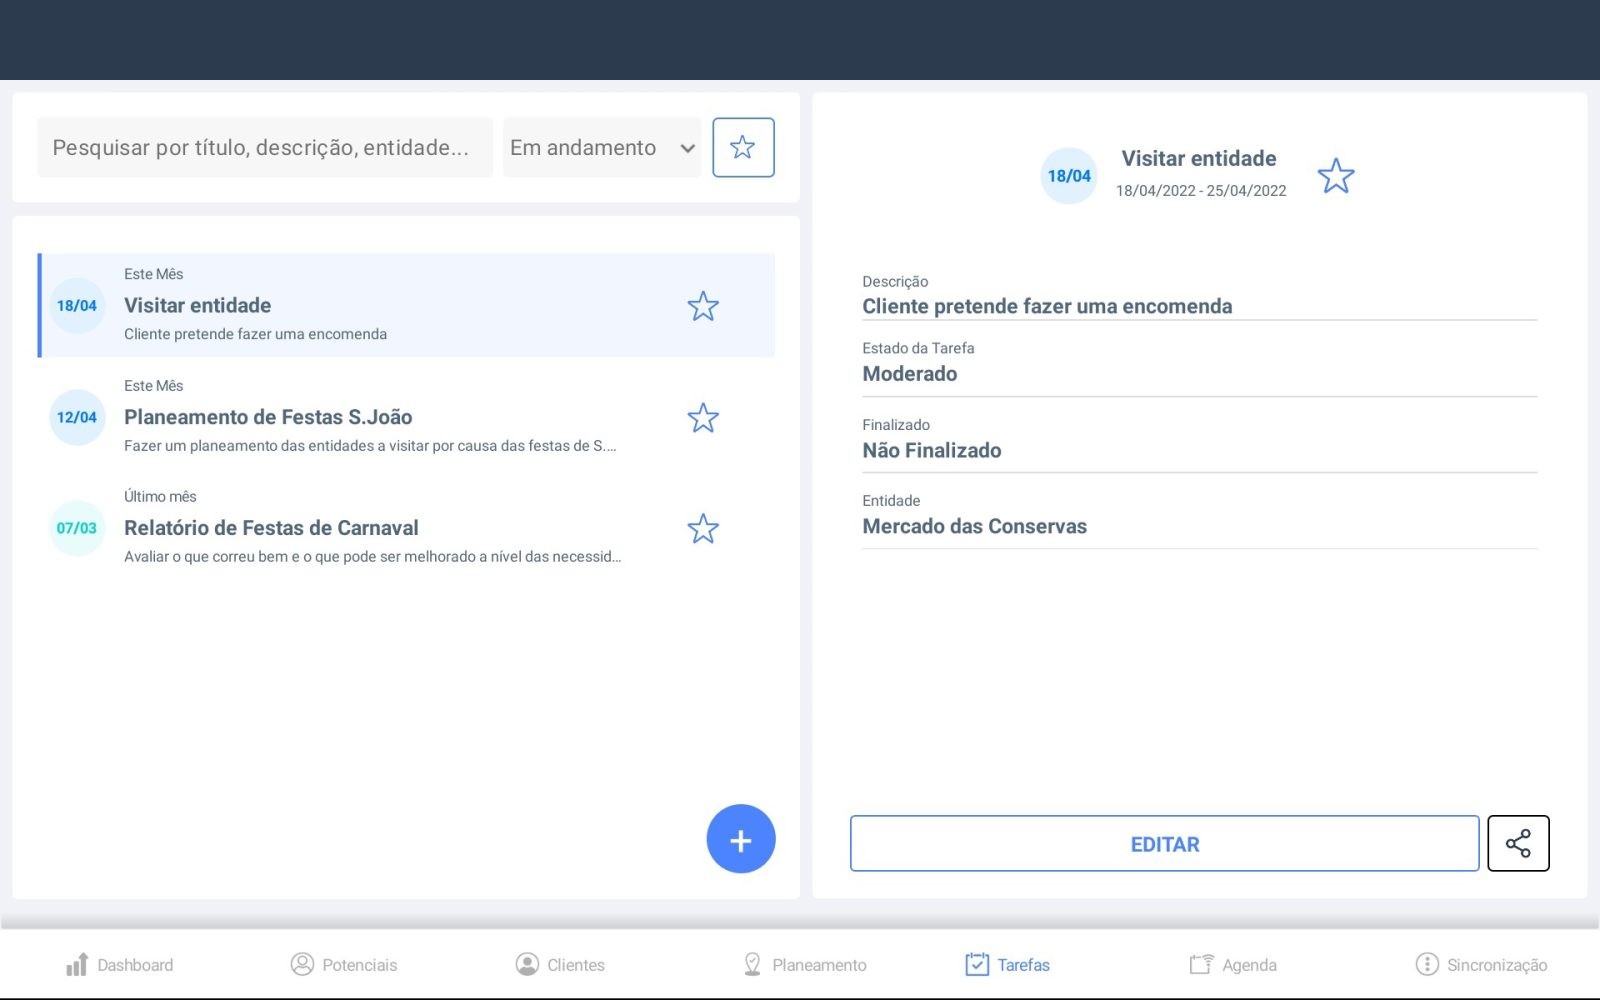Toggle favorites filter star button

pyautogui.click(x=743, y=147)
